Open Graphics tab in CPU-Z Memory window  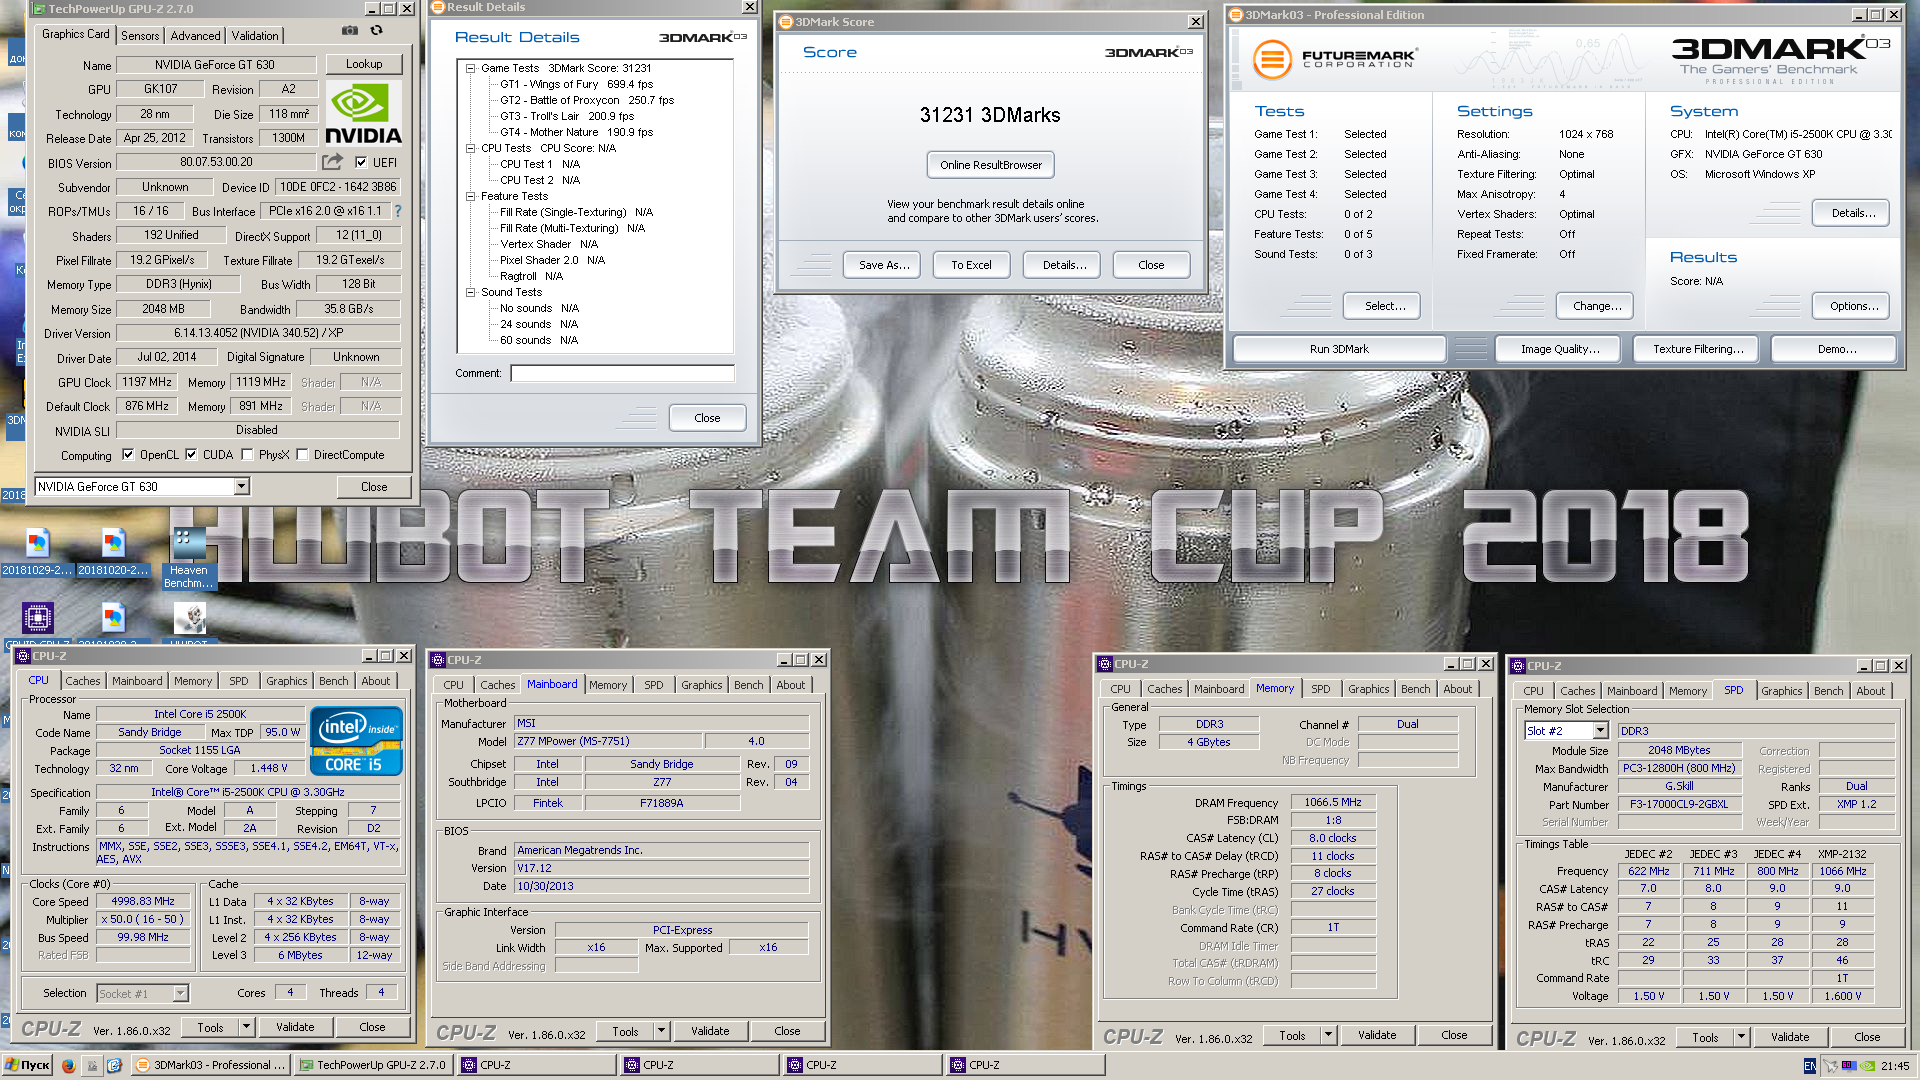(1368, 689)
